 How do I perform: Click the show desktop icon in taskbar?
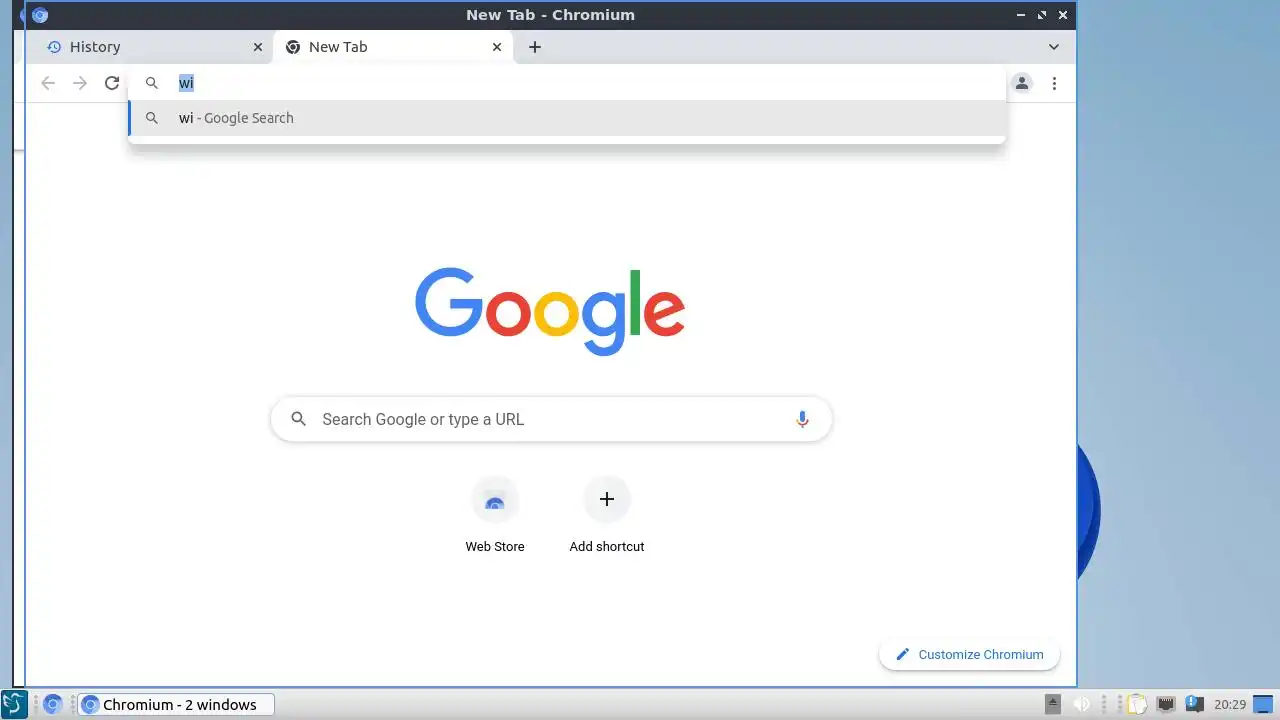point(1264,704)
